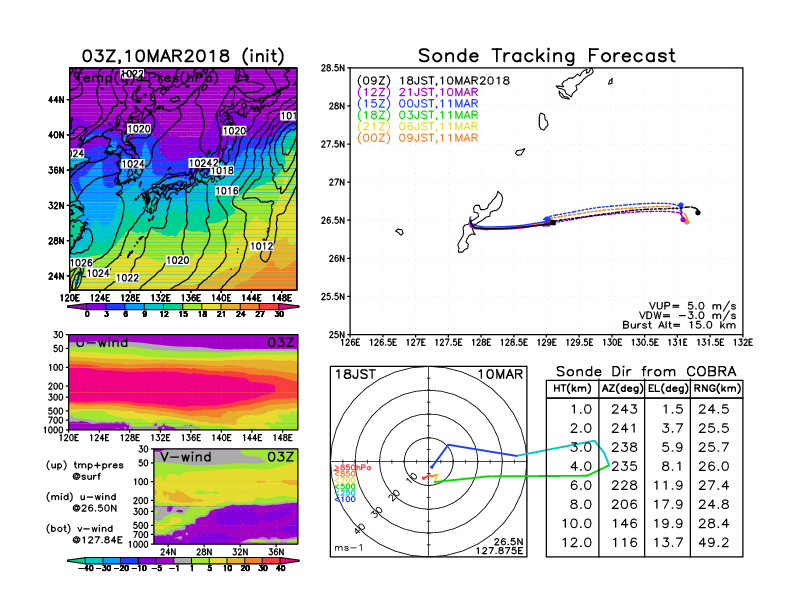Click the "@127.84E" longitude note
792x612 pixels.
click(97, 540)
